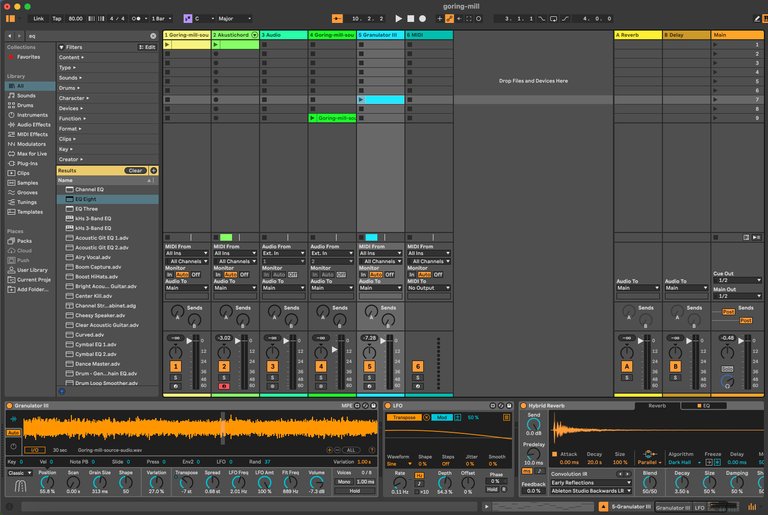Select Instruments in the Library
The width and height of the screenshot is (768, 515).
click(x=32, y=115)
